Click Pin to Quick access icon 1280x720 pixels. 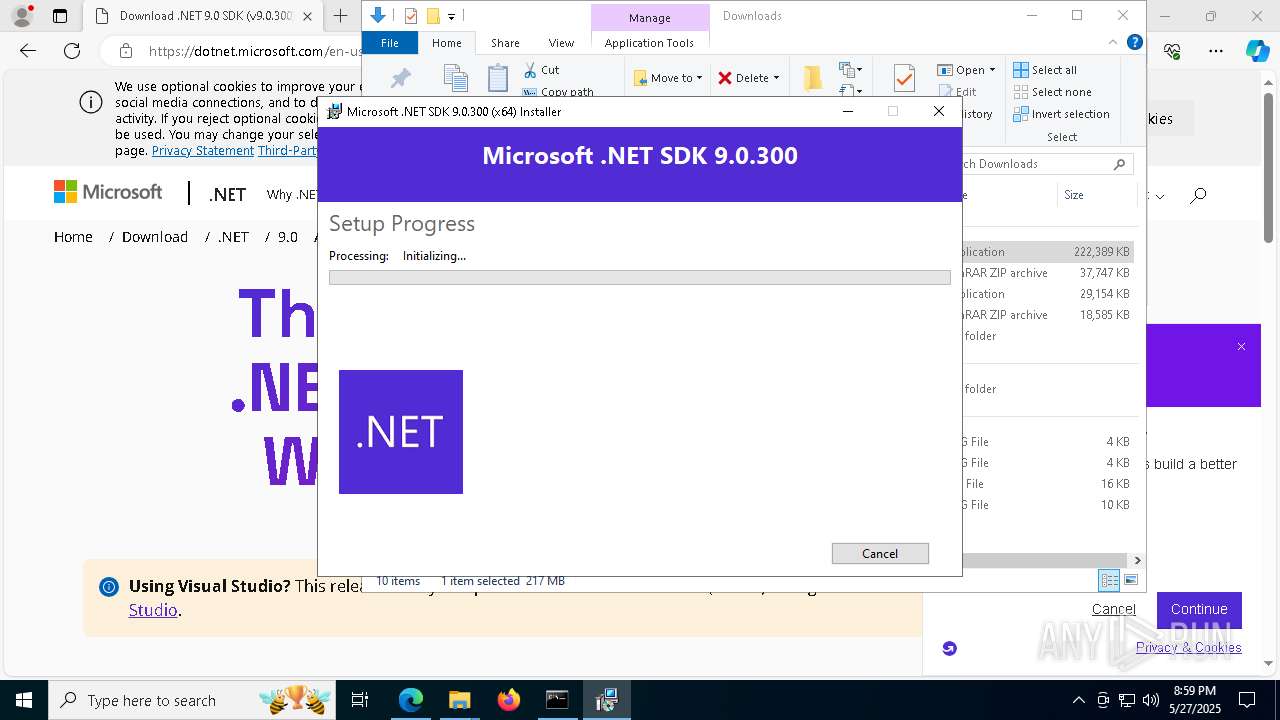(x=400, y=78)
